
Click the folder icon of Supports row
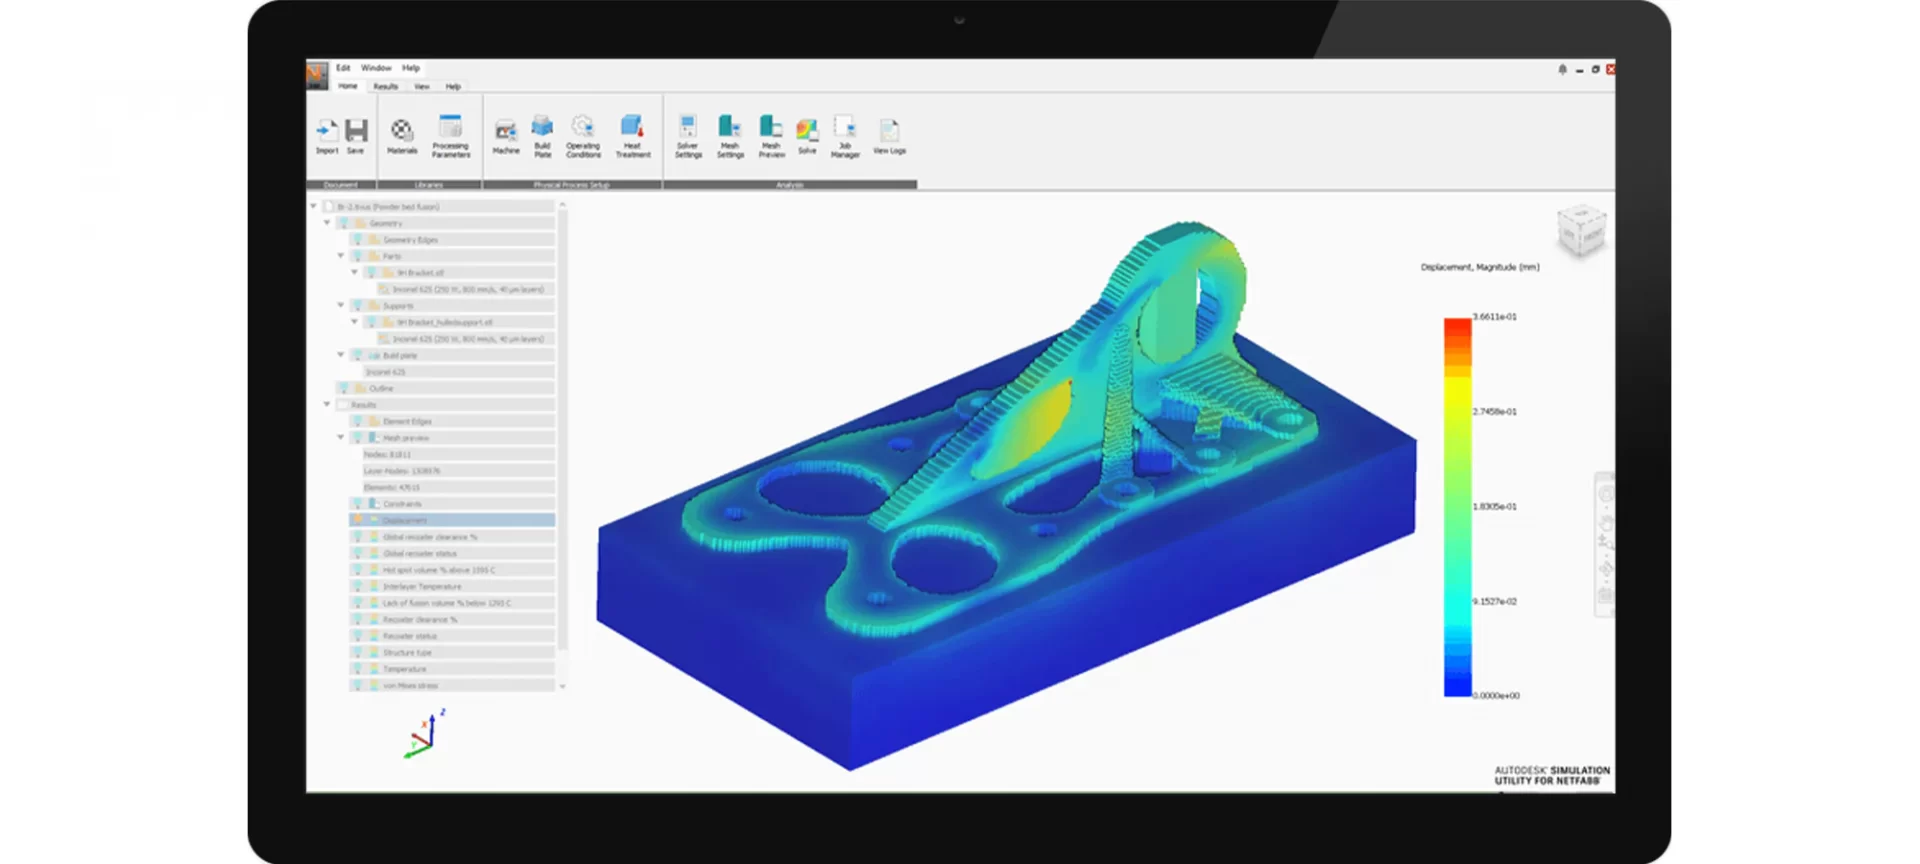374,306
